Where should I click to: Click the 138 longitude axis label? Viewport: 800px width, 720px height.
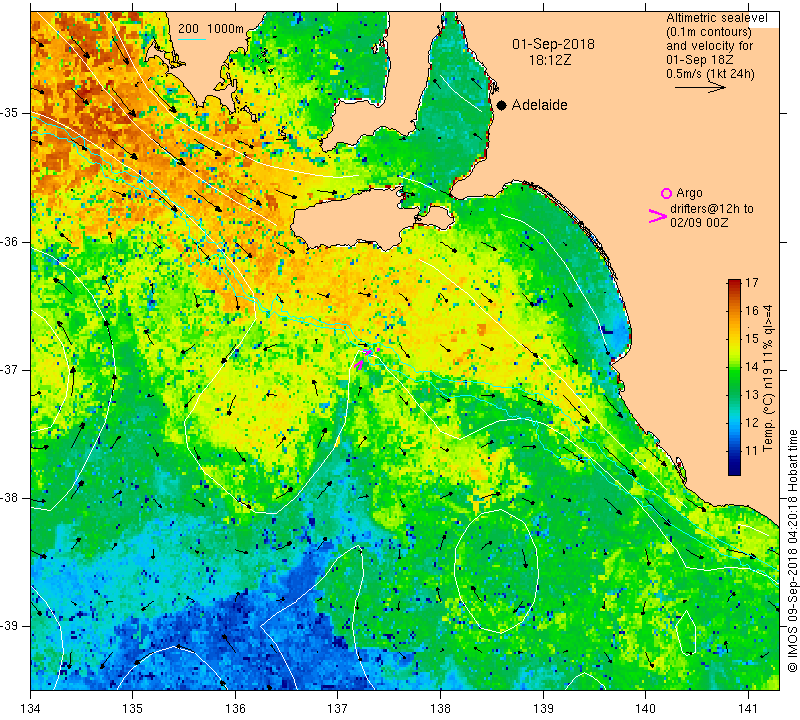(440, 708)
